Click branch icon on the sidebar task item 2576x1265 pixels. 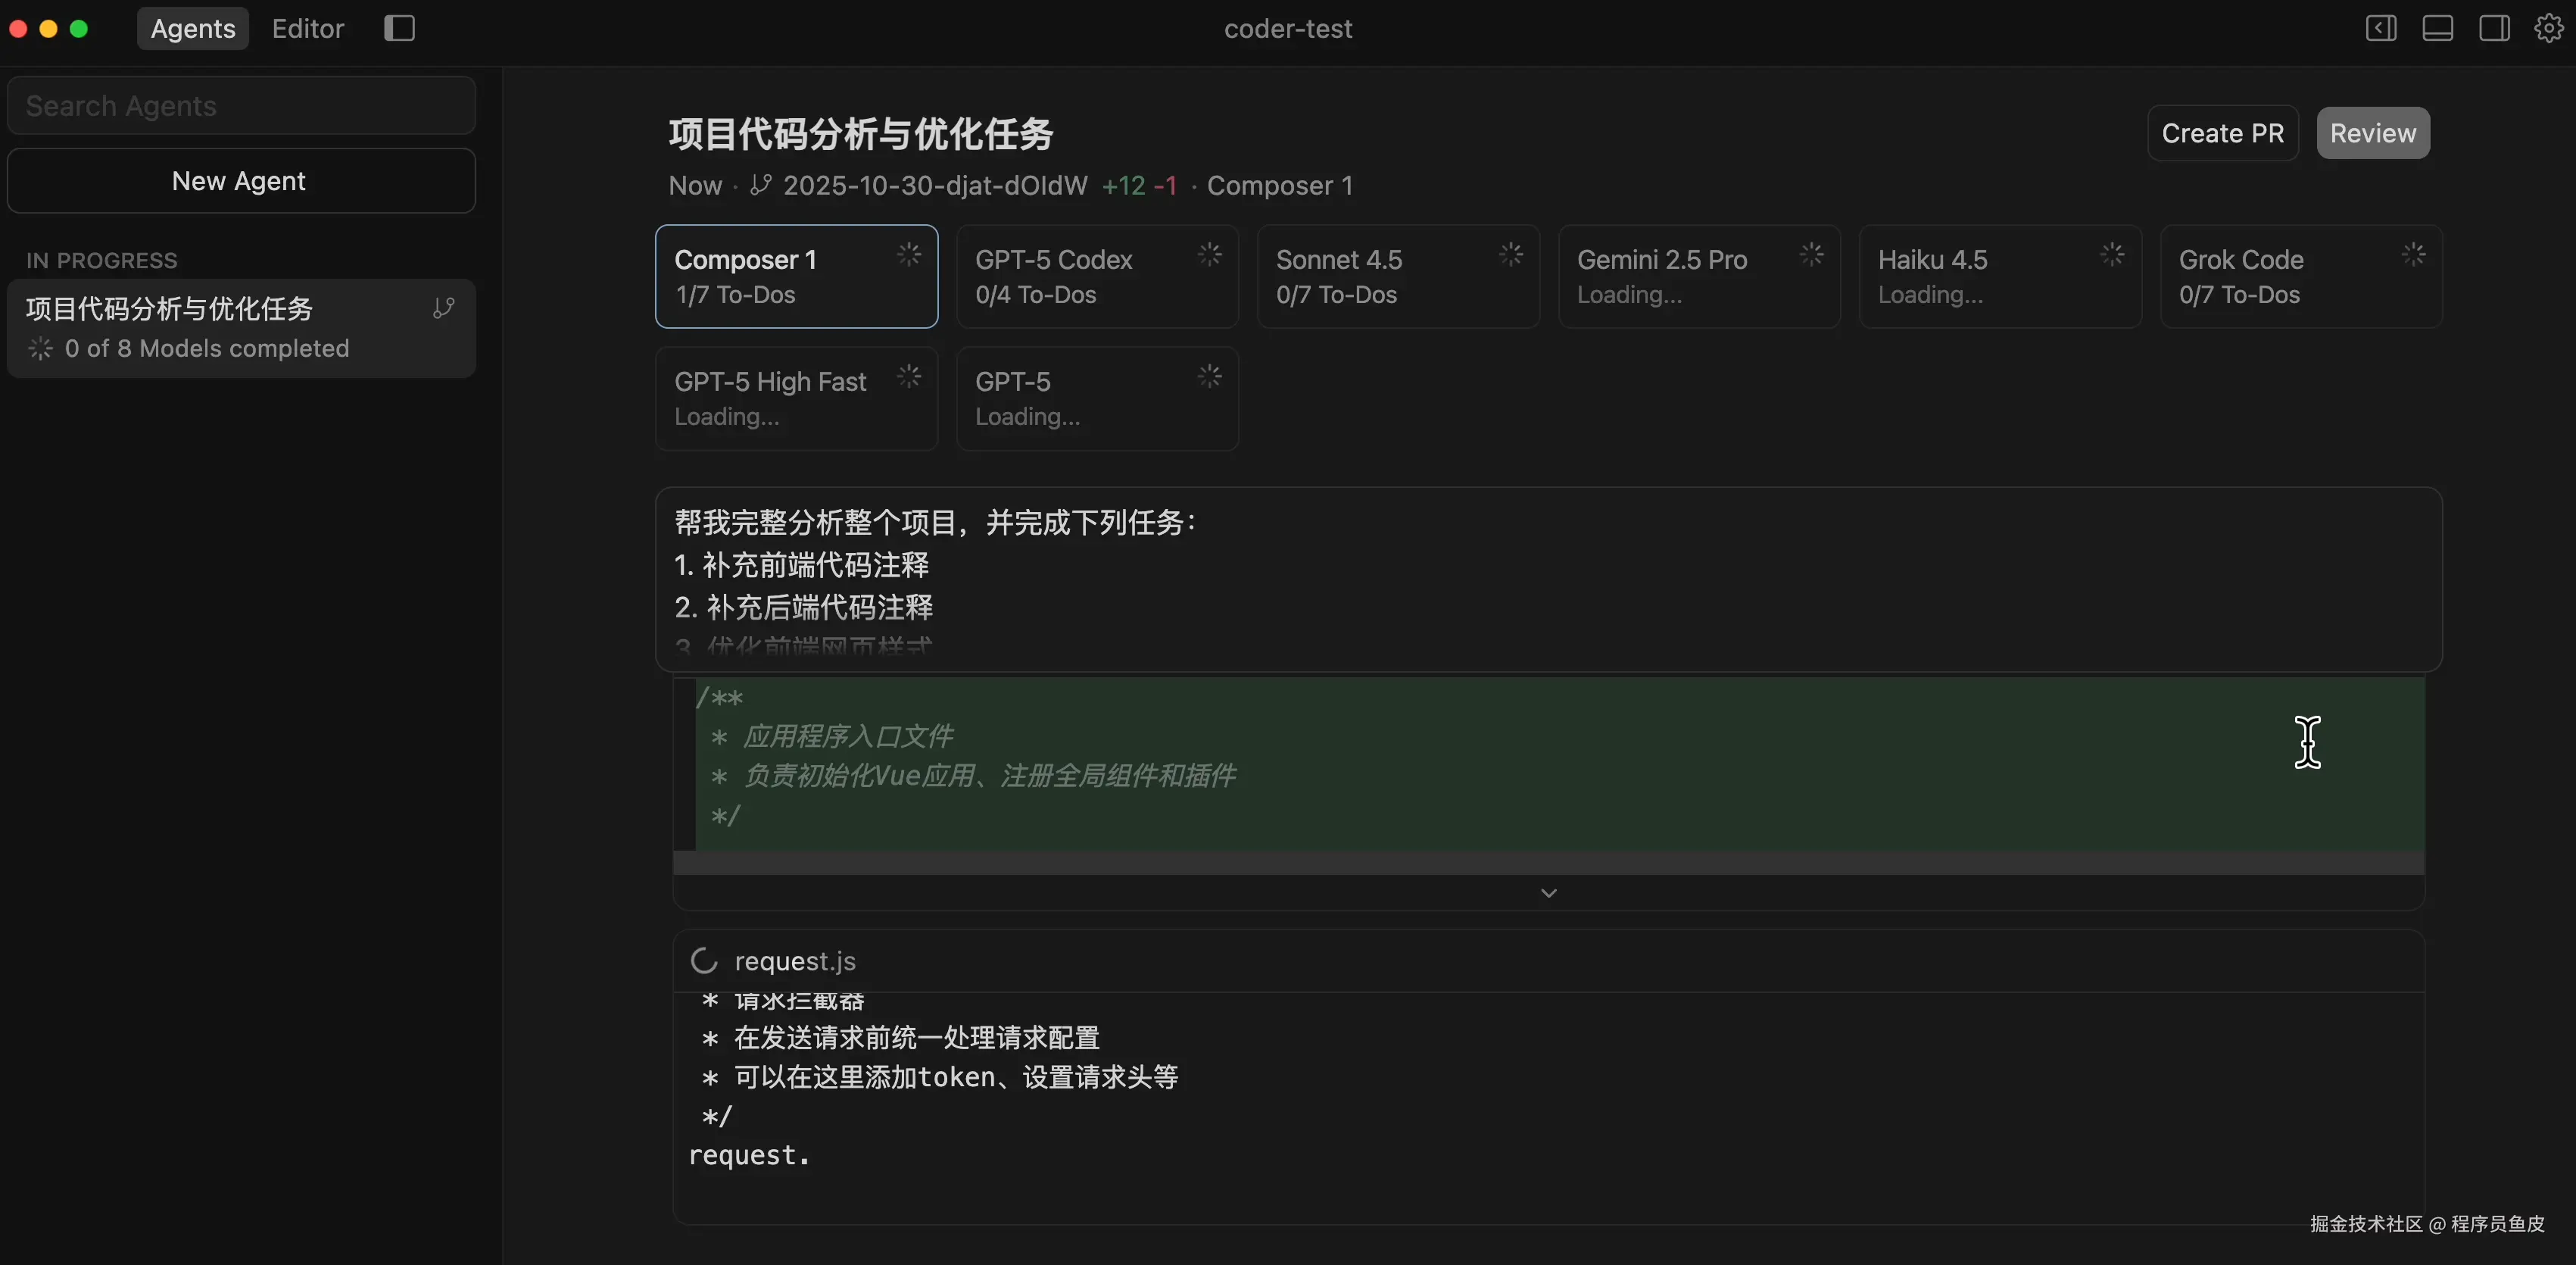coord(443,308)
